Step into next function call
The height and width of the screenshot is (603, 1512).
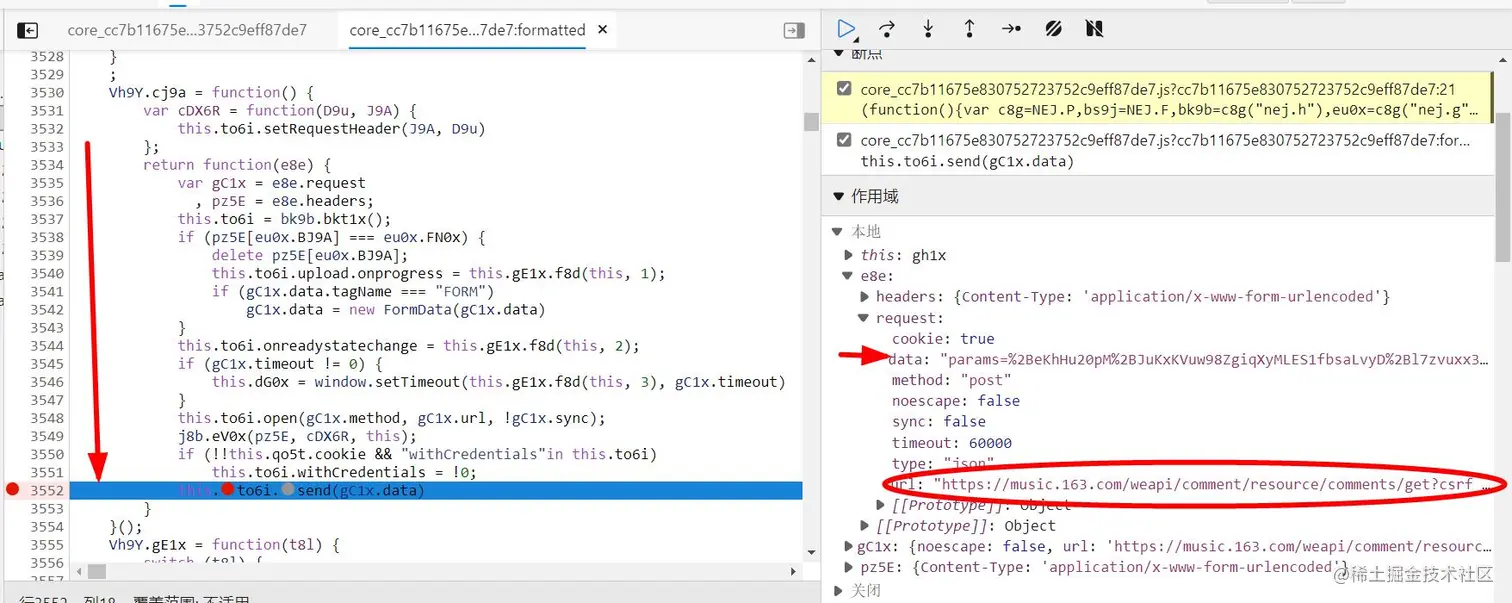tap(928, 29)
